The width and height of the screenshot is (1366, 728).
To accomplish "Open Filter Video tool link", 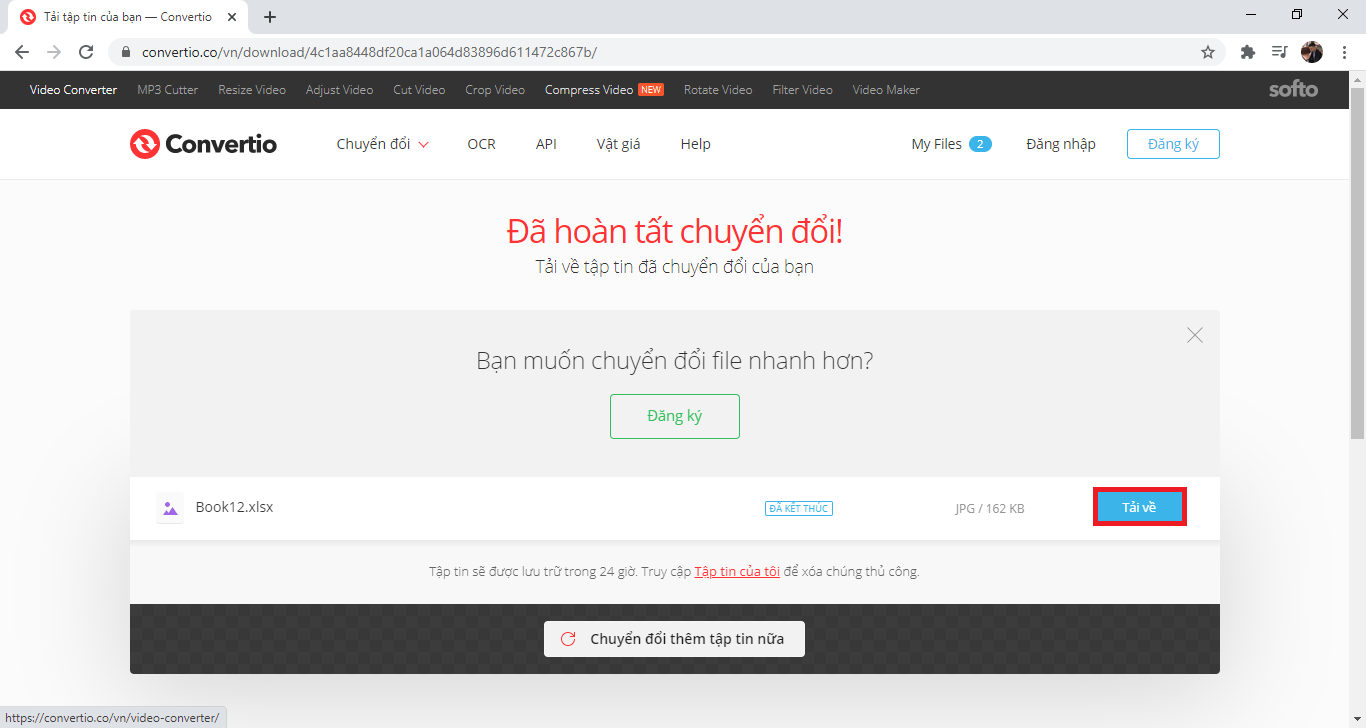I will tap(802, 90).
